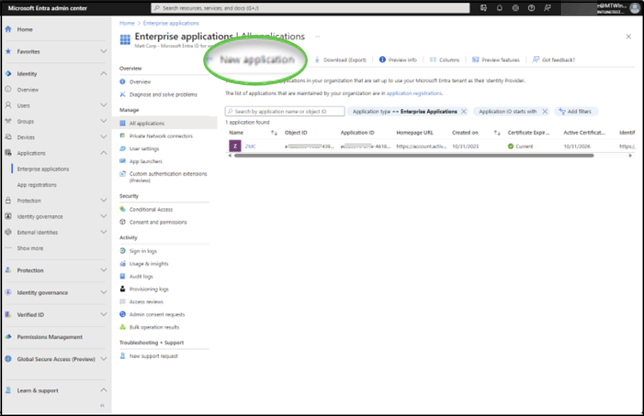Open Provisioning logs

[x=149, y=289]
